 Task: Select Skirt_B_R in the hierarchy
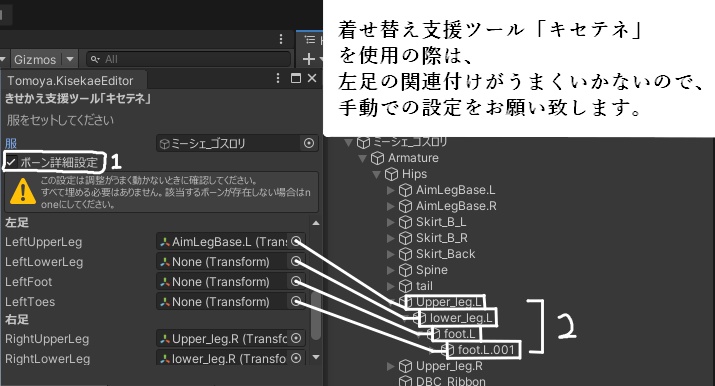click(441, 238)
